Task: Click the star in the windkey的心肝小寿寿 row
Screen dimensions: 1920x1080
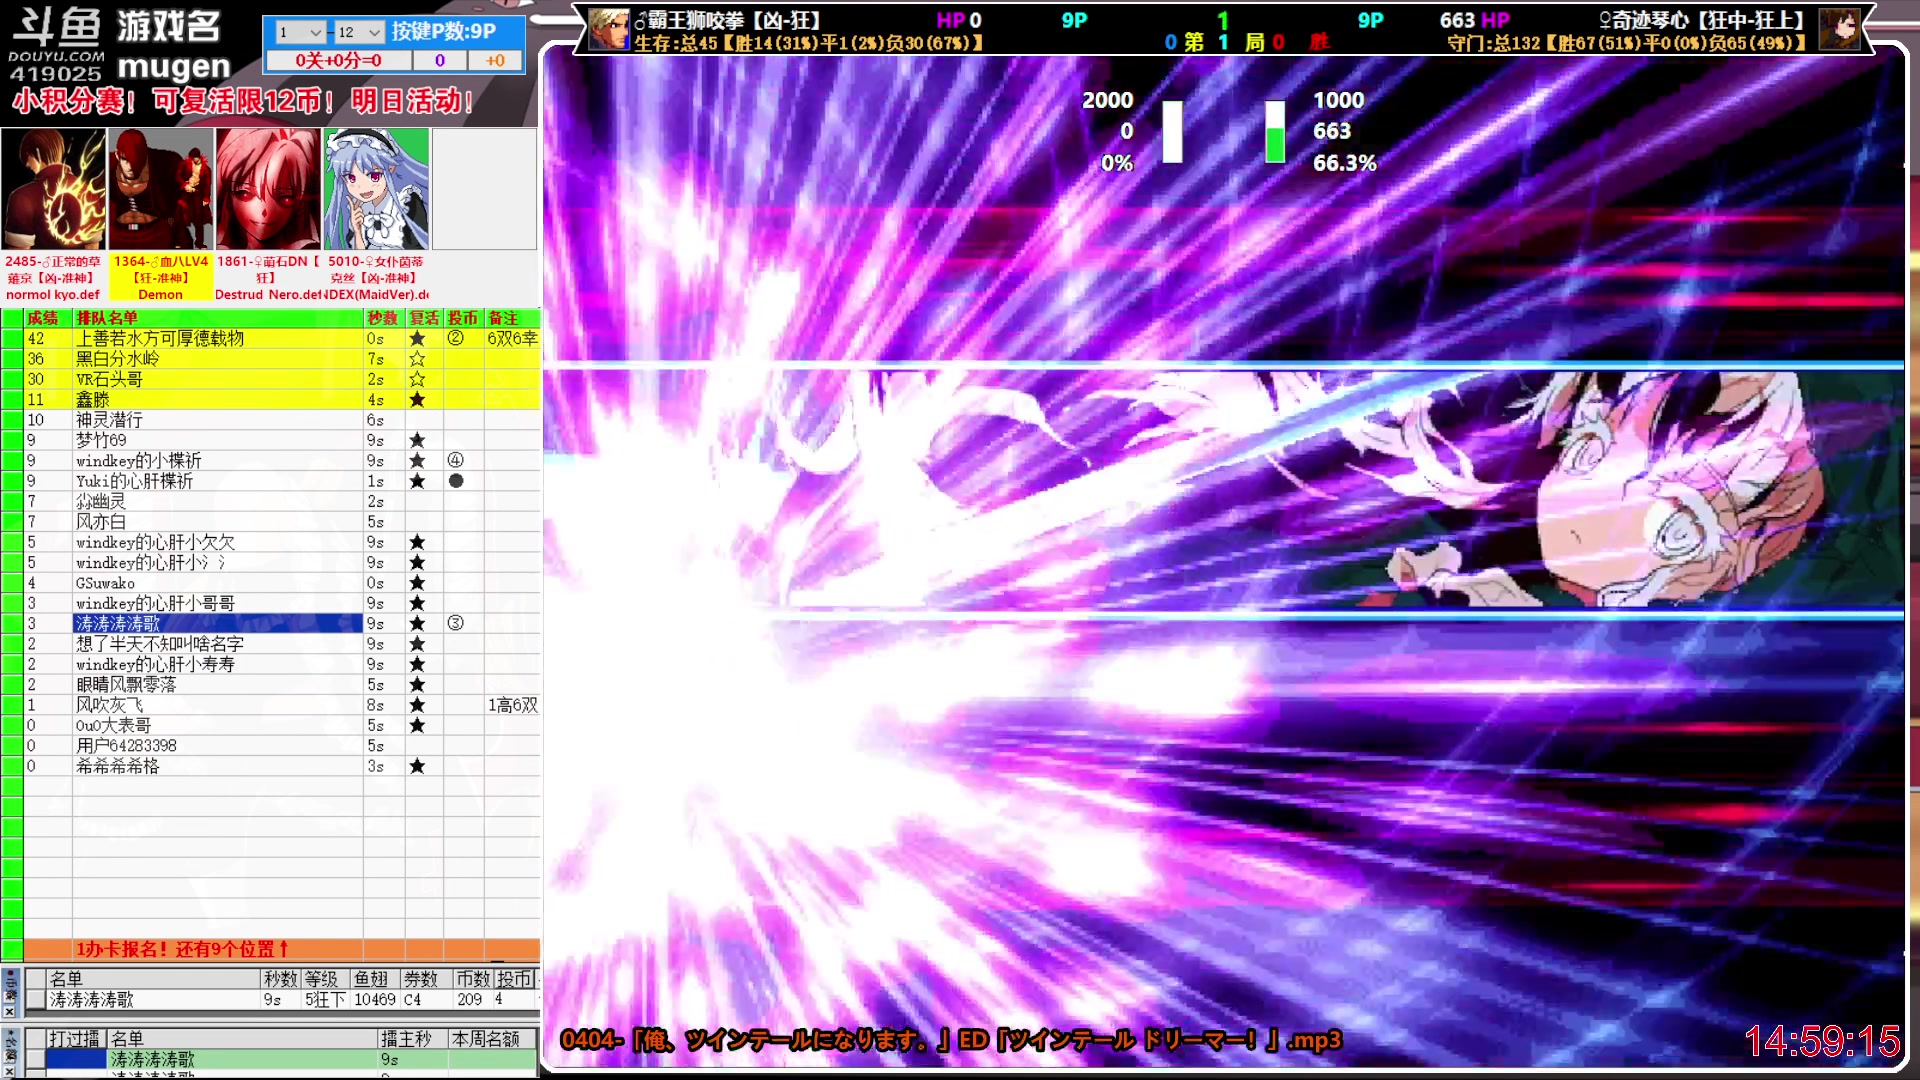Action: pyautogui.click(x=417, y=665)
